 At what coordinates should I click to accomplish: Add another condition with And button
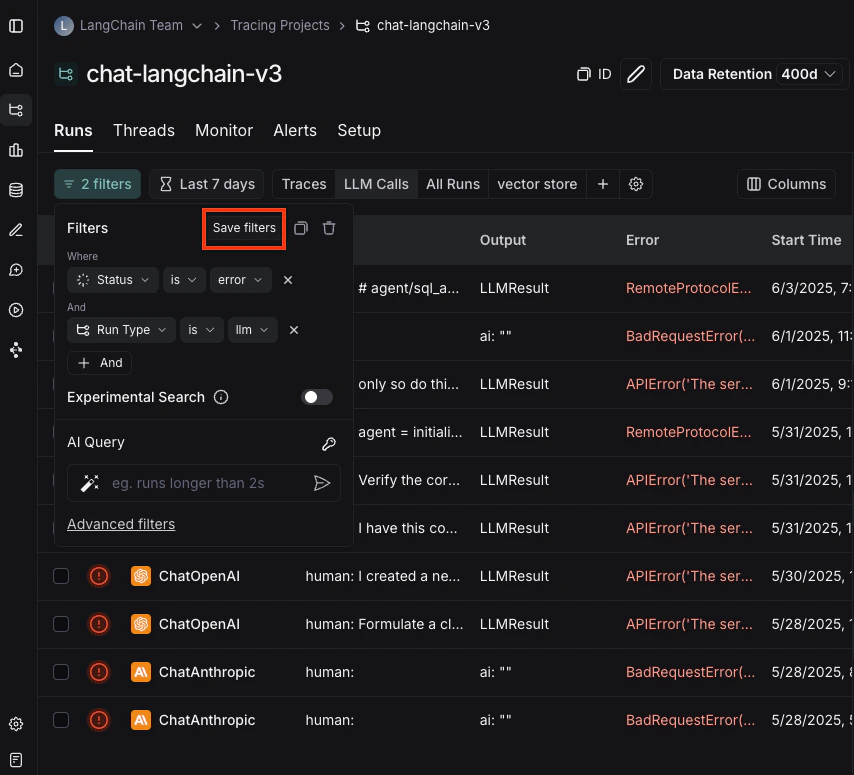tap(99, 363)
